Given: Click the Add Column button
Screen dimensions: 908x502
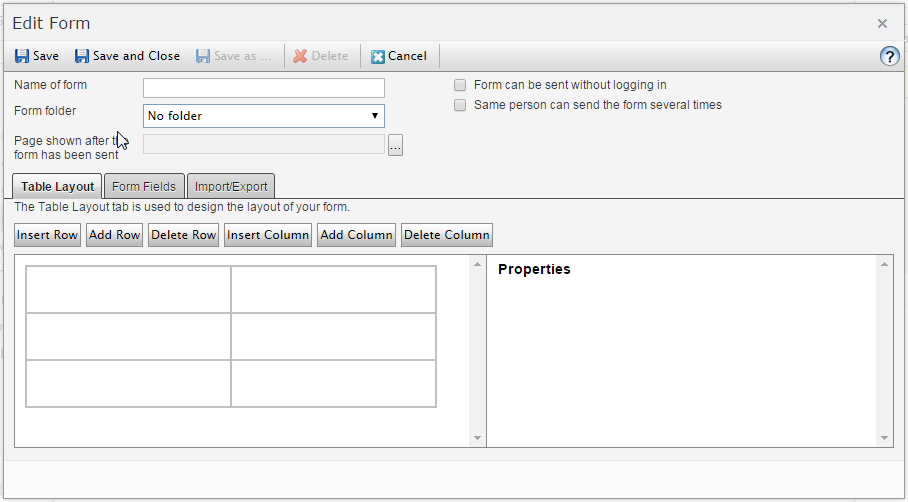Looking at the screenshot, I should click(x=356, y=235).
